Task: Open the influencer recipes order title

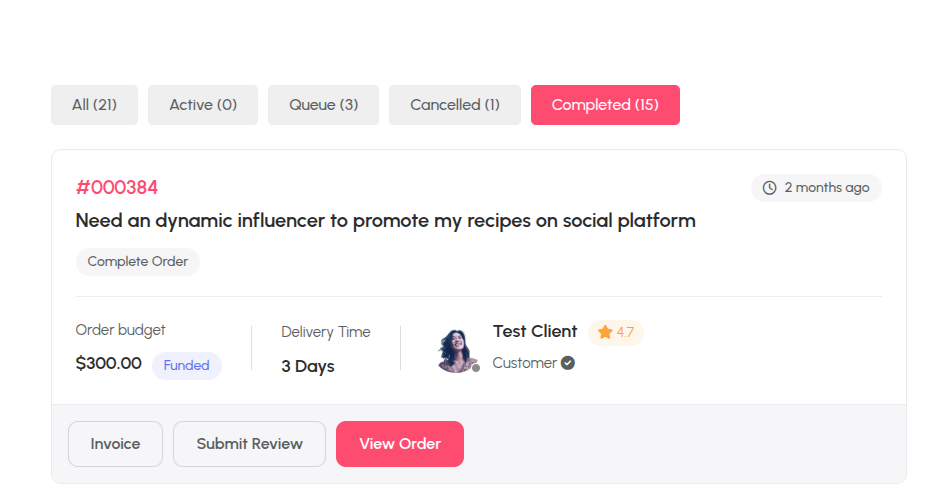Action: (386, 221)
